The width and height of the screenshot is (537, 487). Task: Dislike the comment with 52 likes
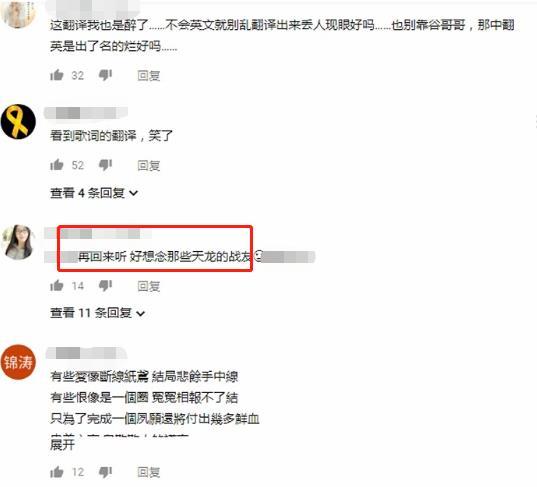(x=105, y=165)
